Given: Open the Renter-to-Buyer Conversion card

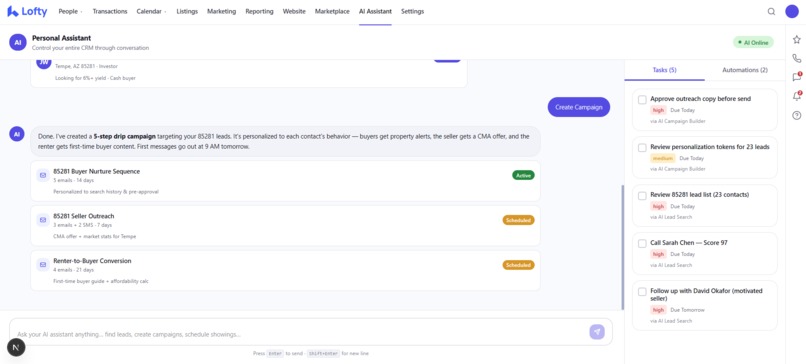Looking at the screenshot, I should 285,270.
